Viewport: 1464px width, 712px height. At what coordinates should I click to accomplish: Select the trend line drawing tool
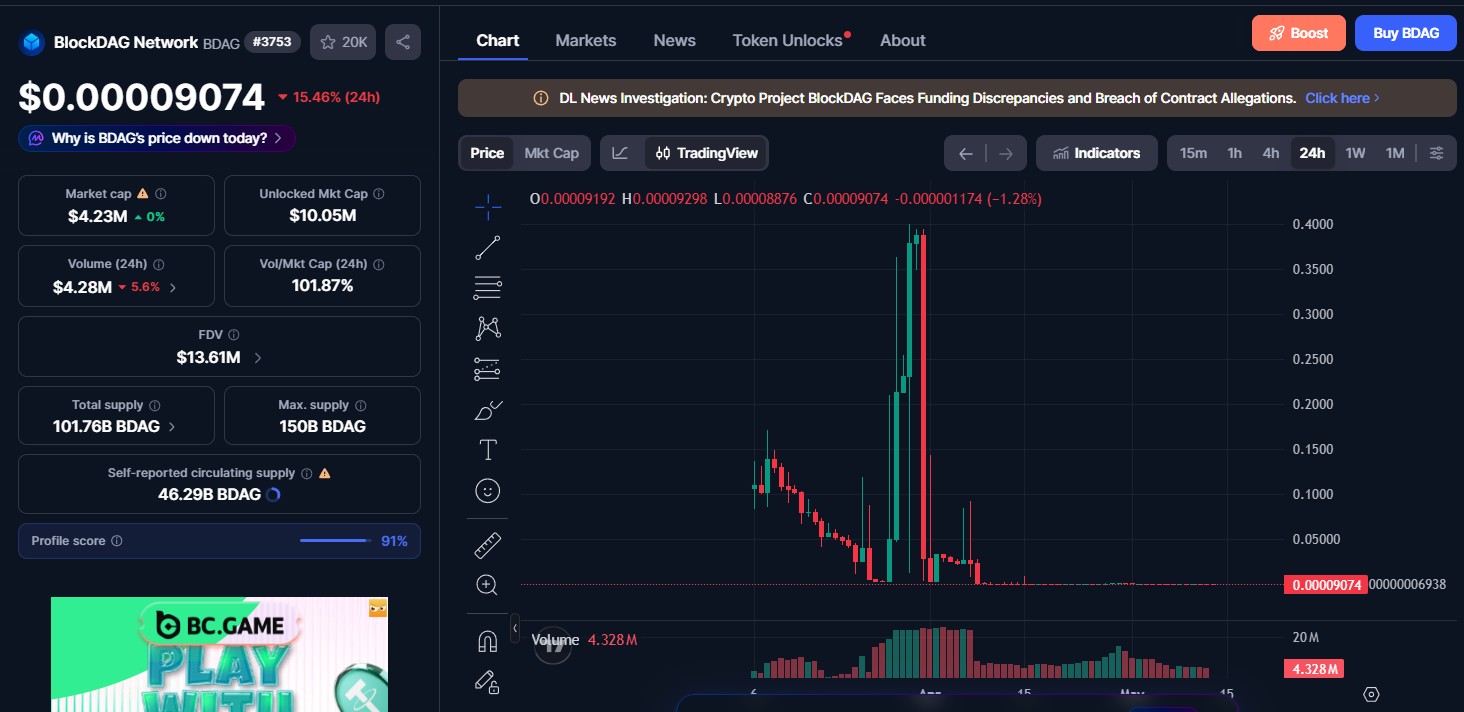point(488,247)
